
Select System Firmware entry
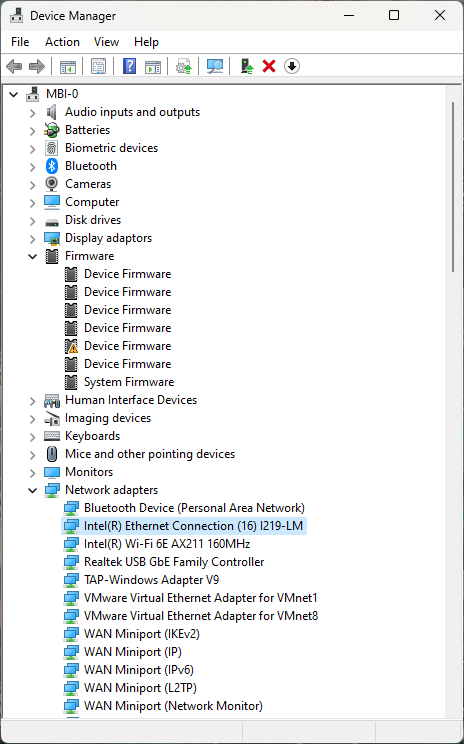click(129, 382)
